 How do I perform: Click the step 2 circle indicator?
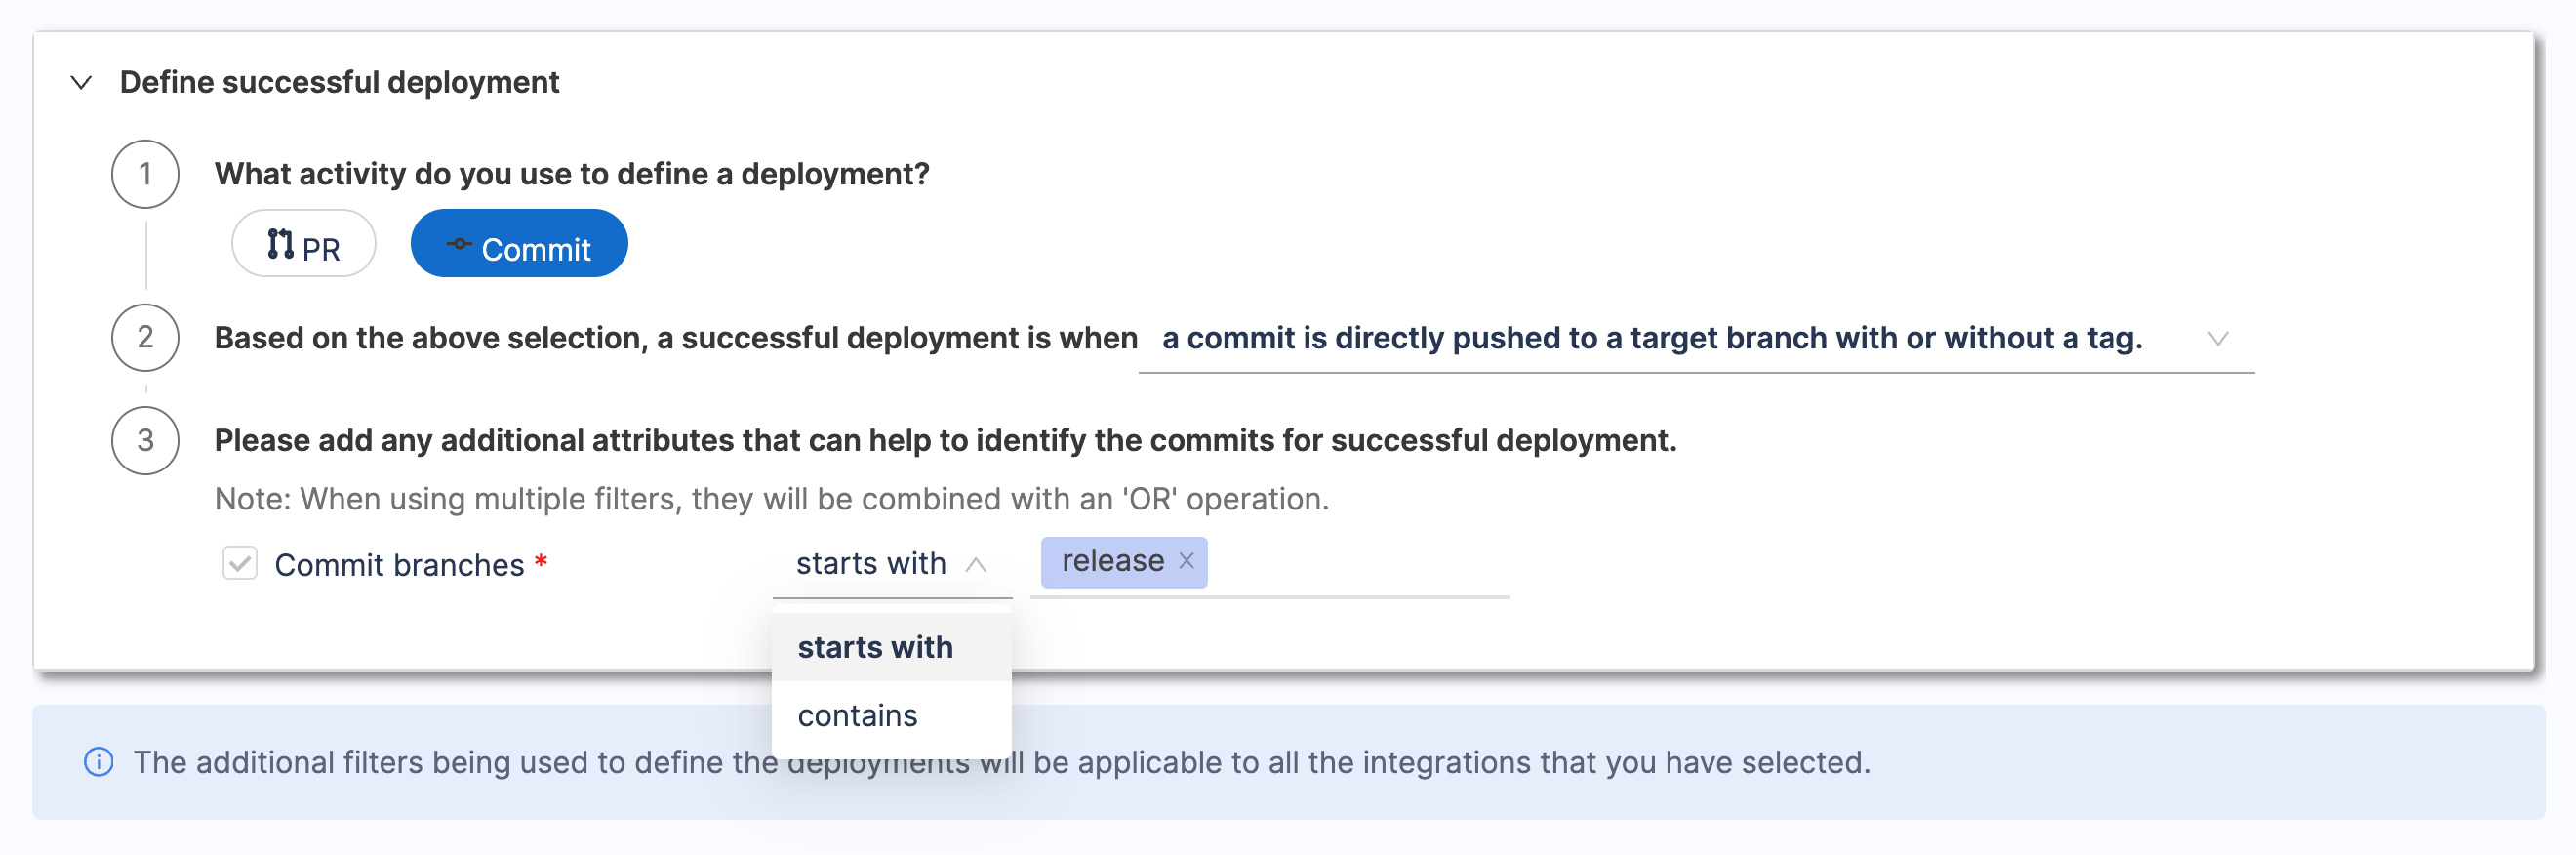pyautogui.click(x=145, y=338)
